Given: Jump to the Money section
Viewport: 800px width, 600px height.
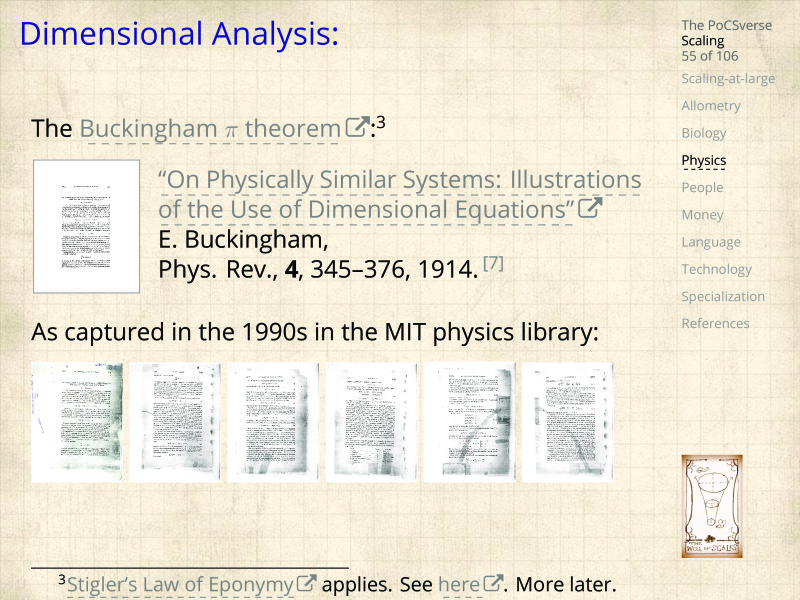Looking at the screenshot, I should coord(702,215).
